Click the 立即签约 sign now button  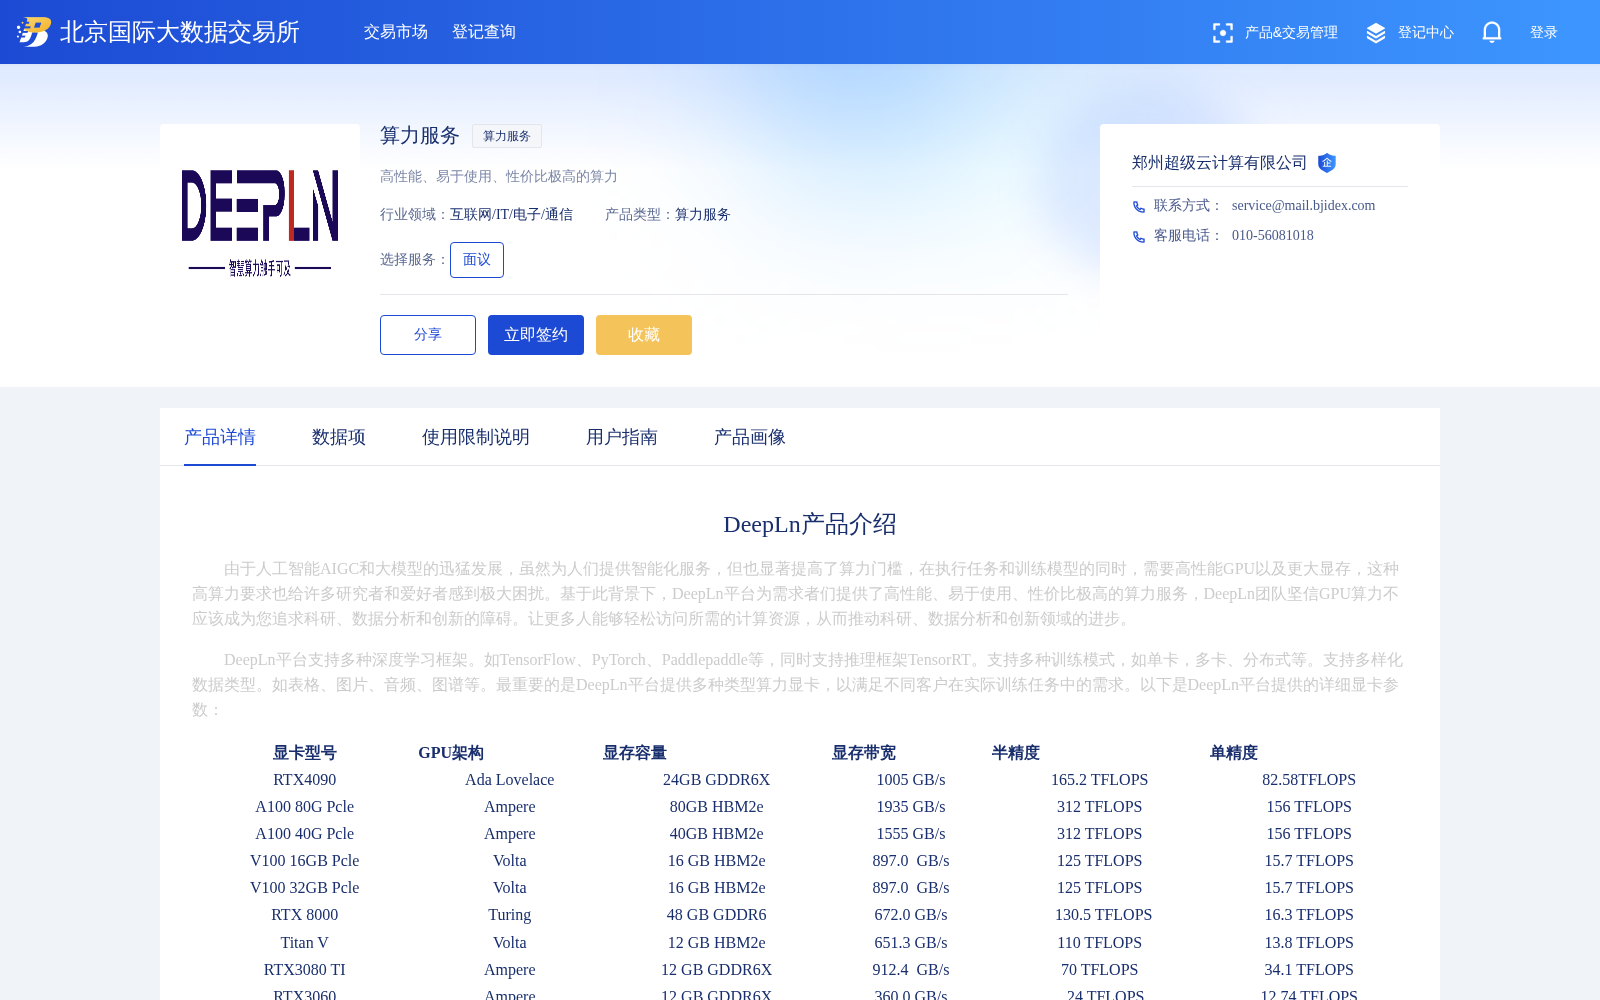pyautogui.click(x=536, y=335)
